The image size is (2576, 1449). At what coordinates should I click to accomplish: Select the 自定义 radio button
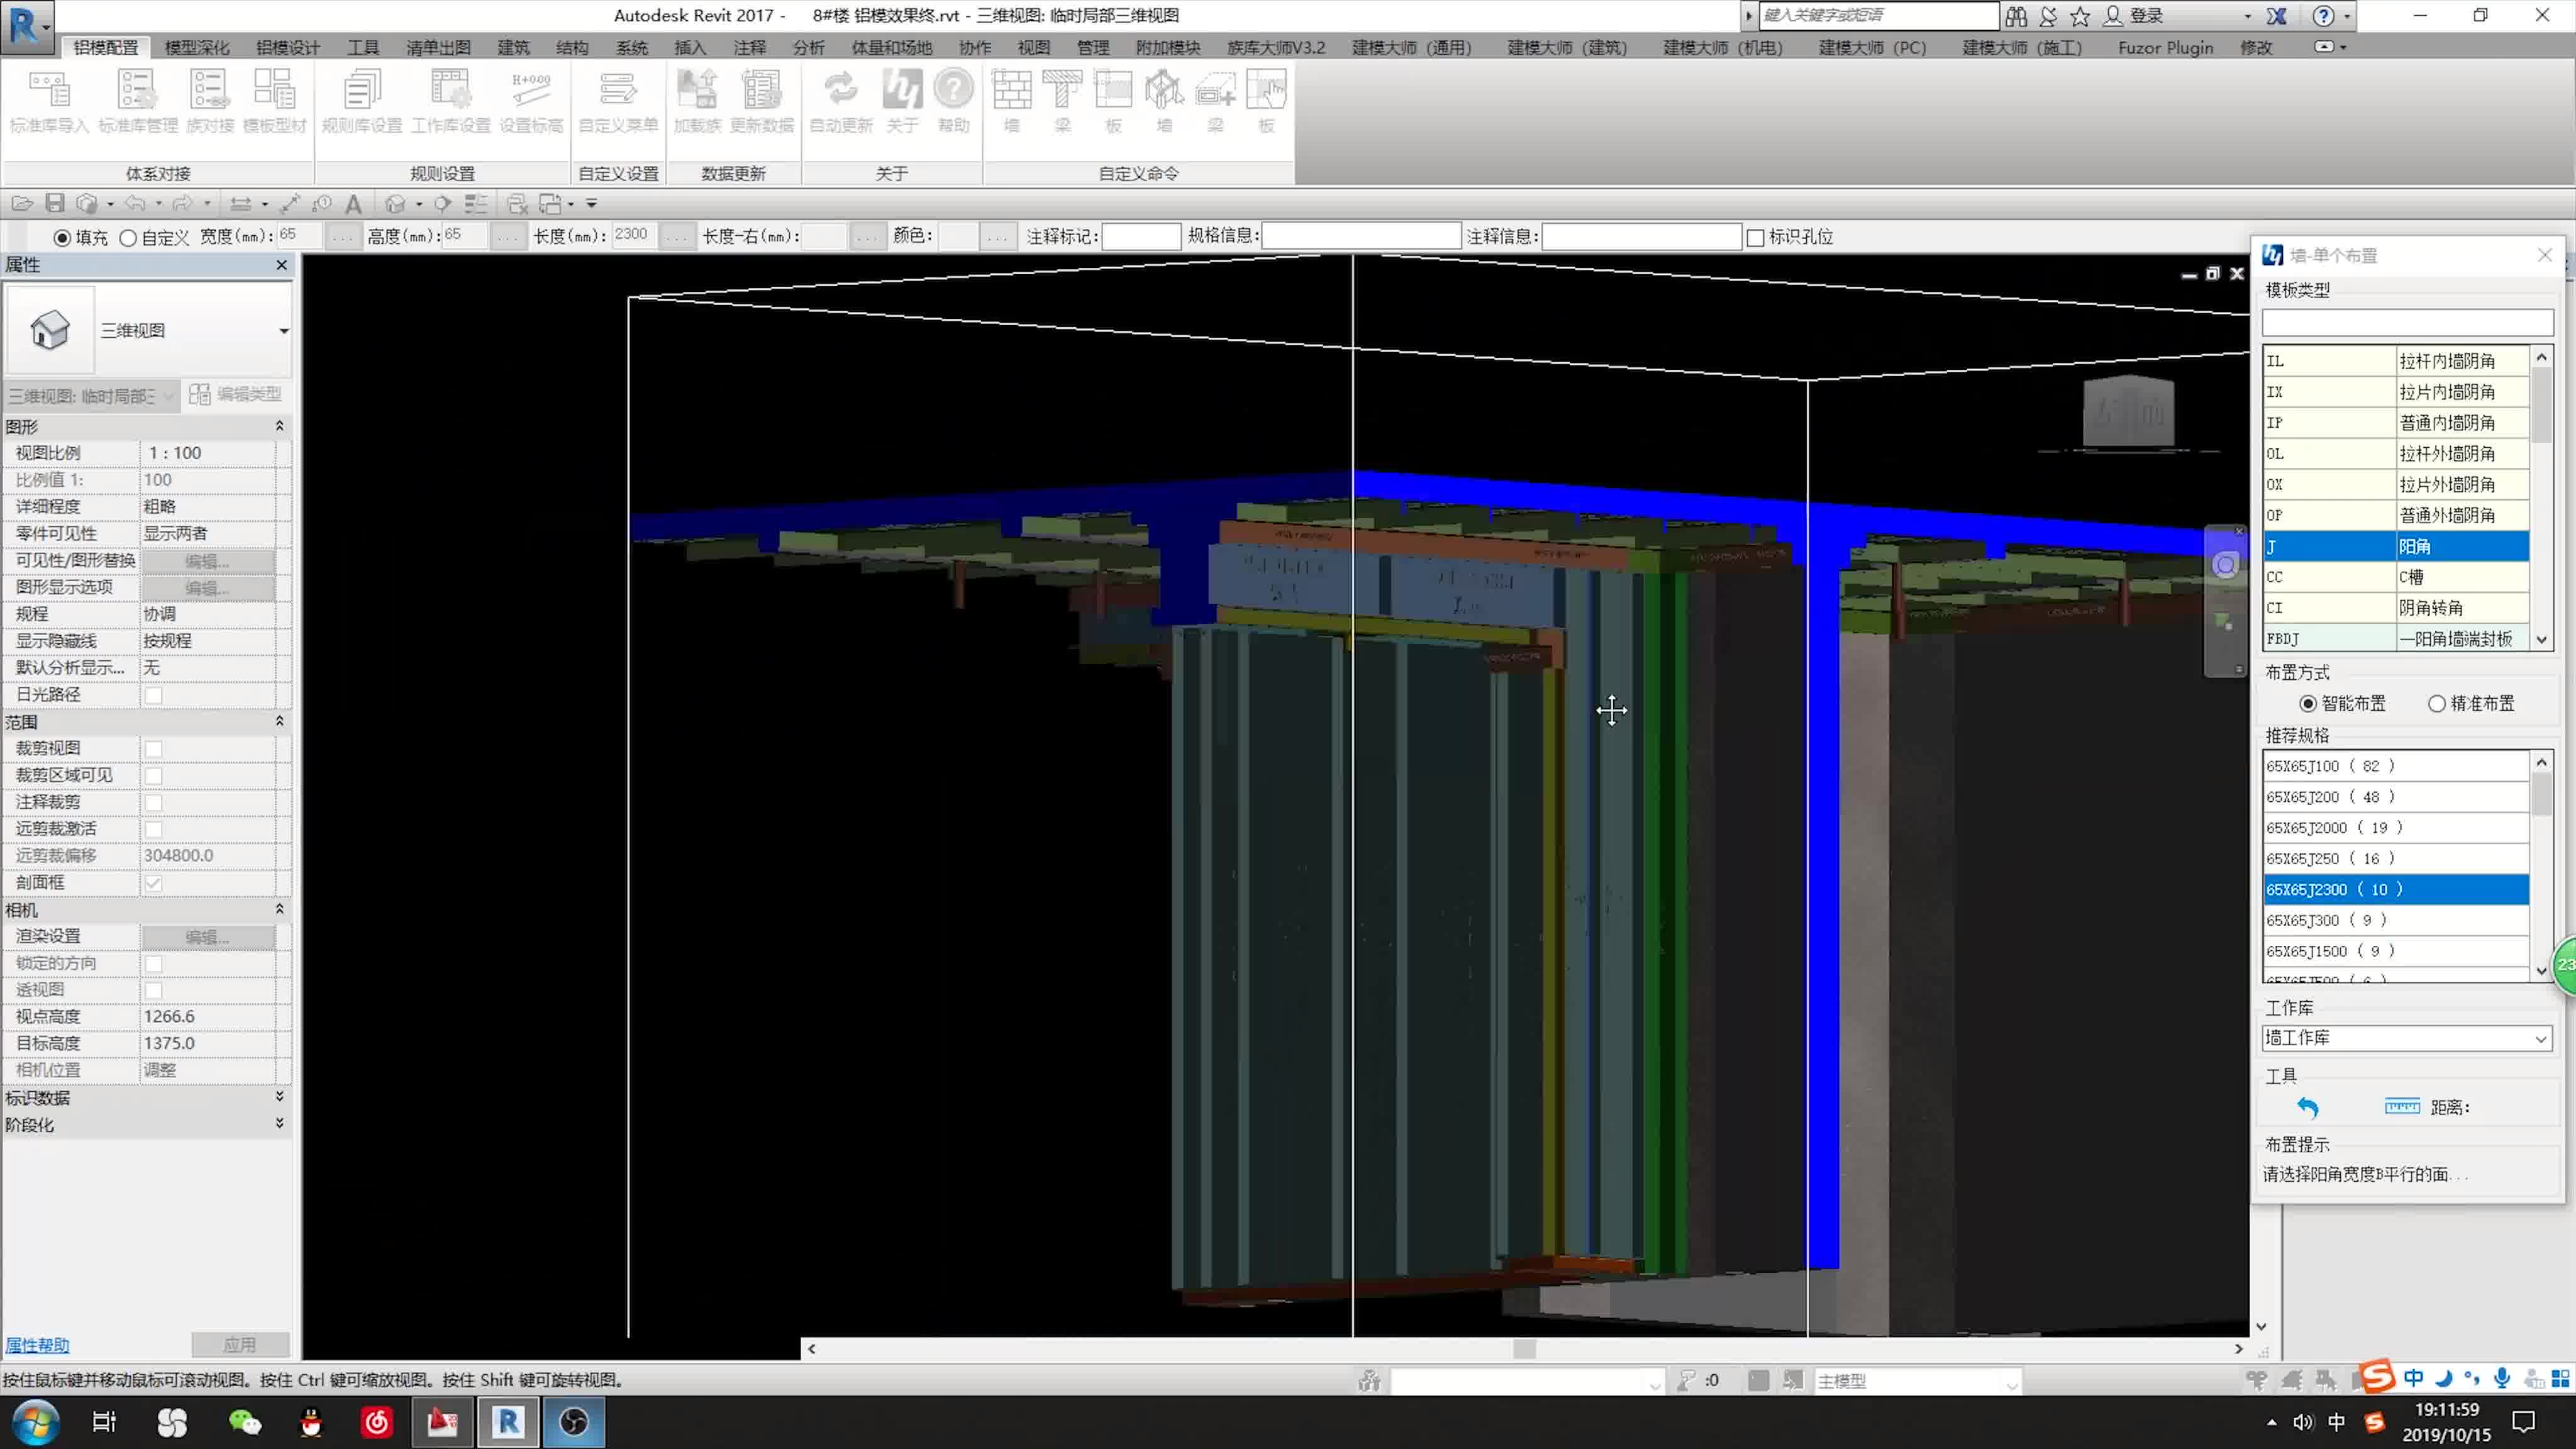coord(128,238)
